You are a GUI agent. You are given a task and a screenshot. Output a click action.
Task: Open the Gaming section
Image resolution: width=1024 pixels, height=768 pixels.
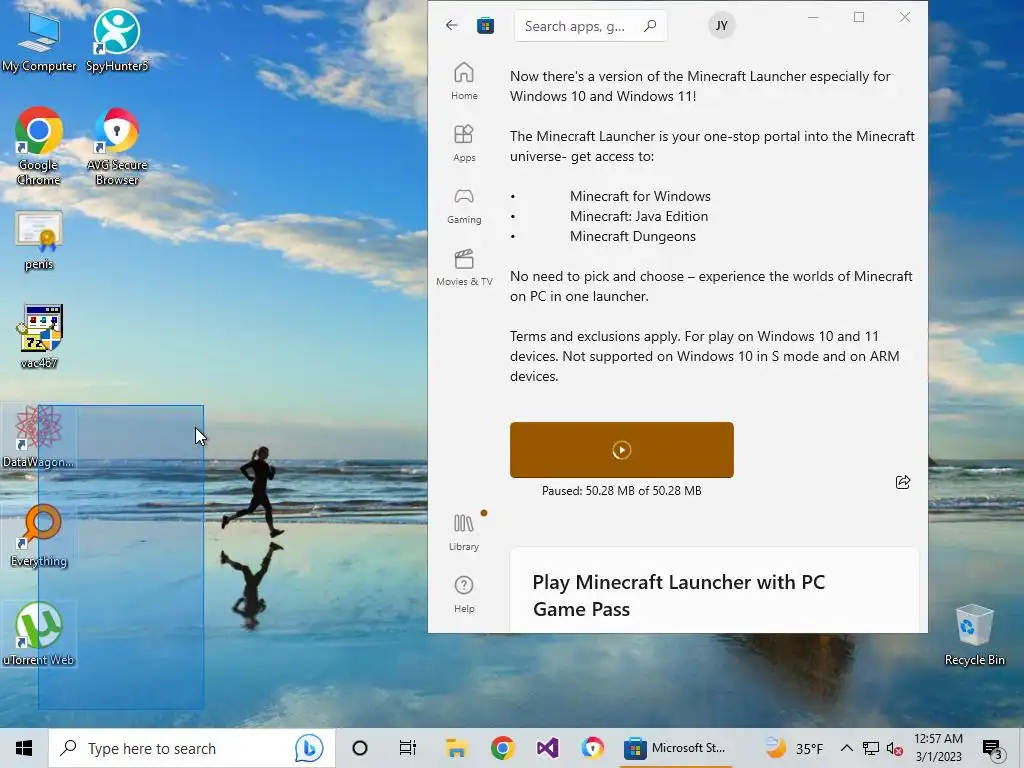pos(464,205)
